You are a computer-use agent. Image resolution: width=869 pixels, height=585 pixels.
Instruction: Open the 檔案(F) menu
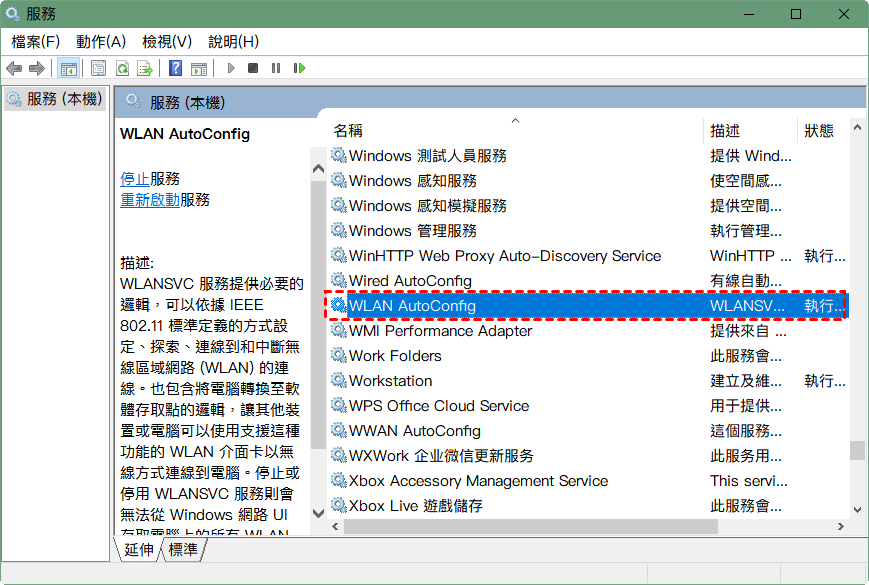(35, 42)
